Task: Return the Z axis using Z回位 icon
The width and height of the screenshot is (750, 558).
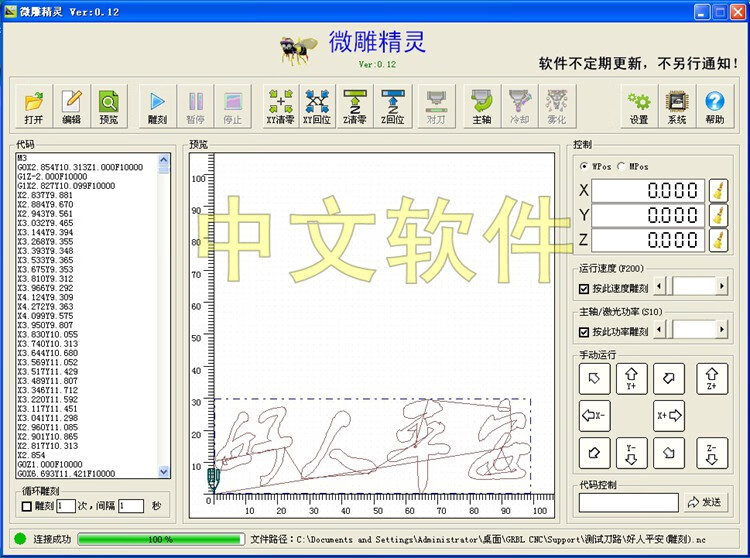Action: pos(393,106)
